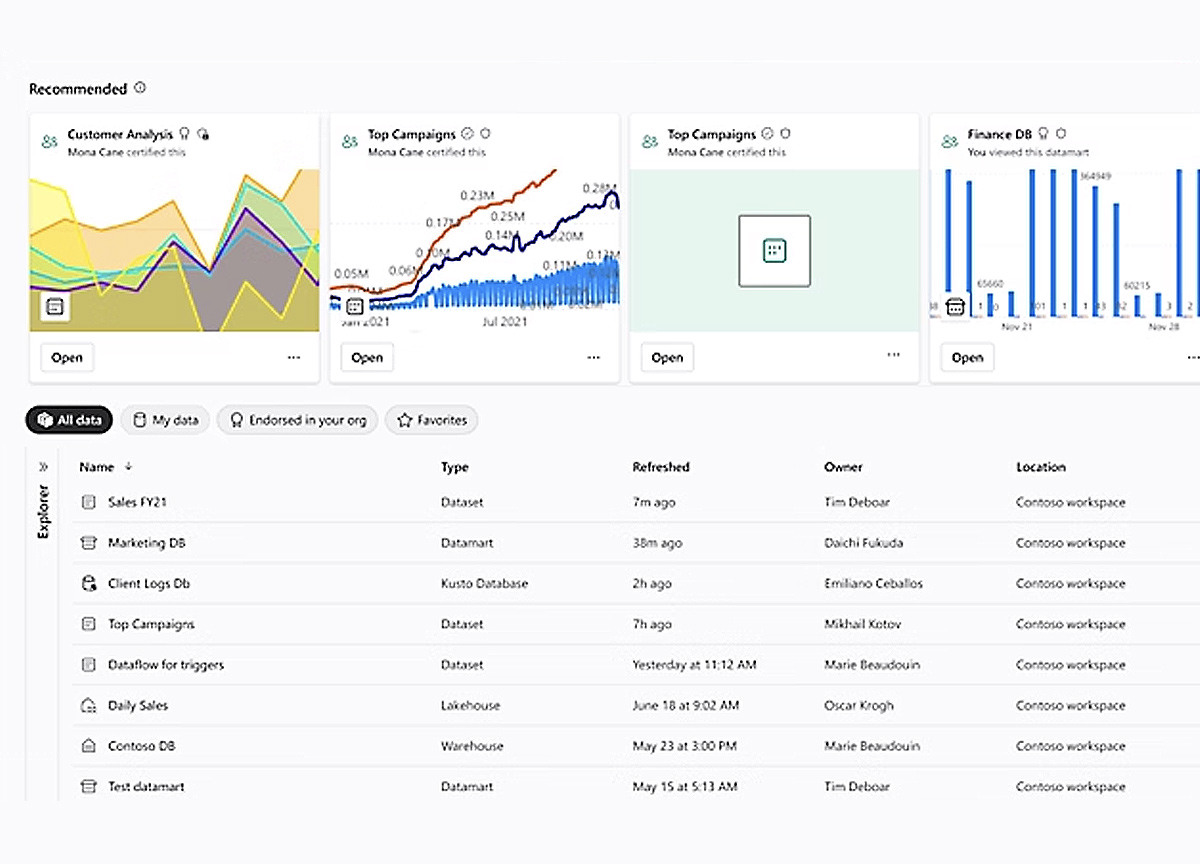The image size is (1200, 864).
Task: Click the dataset icon in the Top Campaigns table row
Action: coord(88,624)
